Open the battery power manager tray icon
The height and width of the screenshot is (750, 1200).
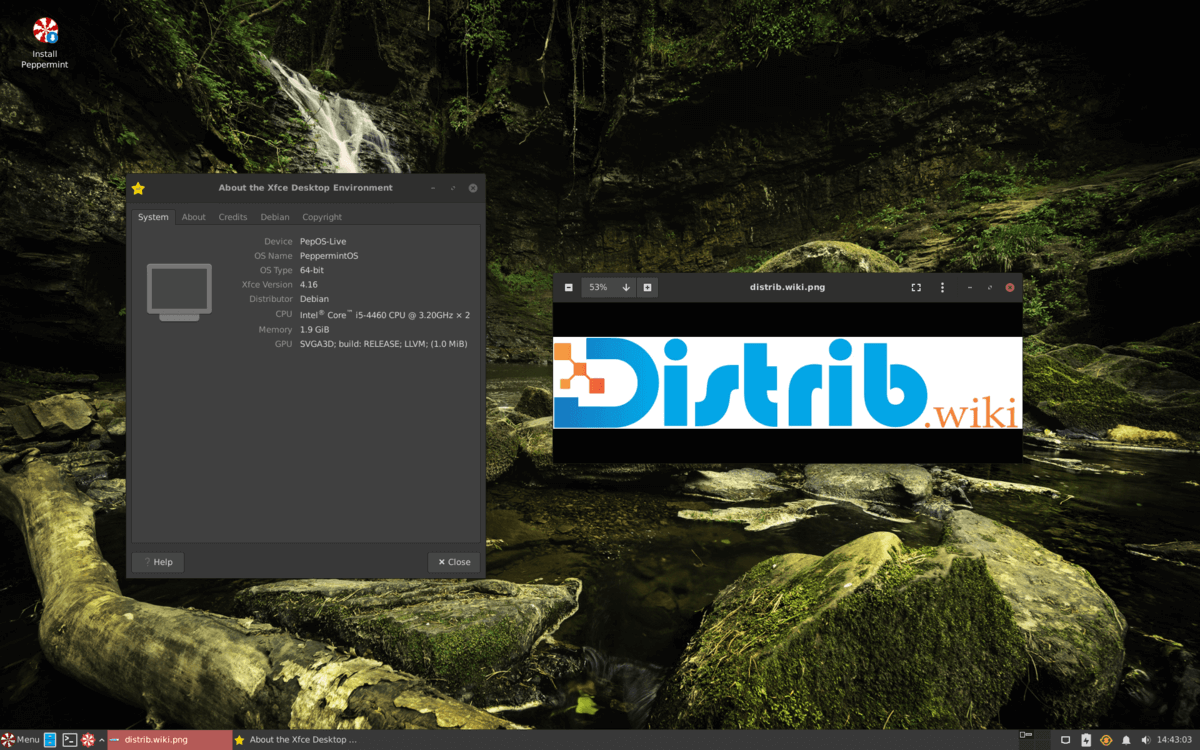coord(1086,740)
